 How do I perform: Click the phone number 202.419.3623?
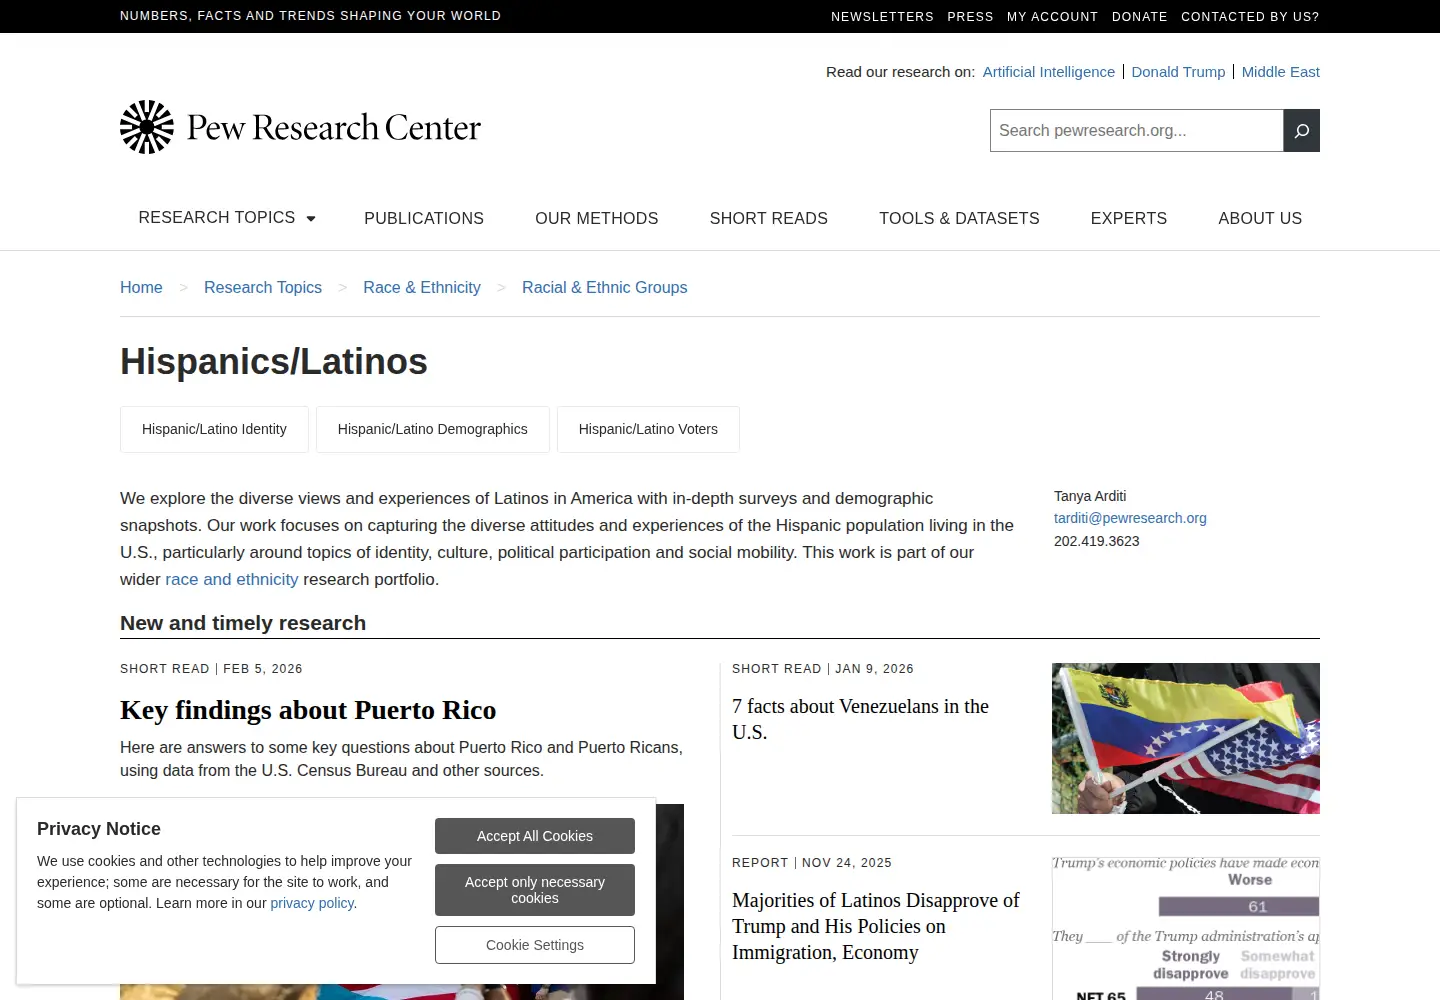[x=1097, y=541]
